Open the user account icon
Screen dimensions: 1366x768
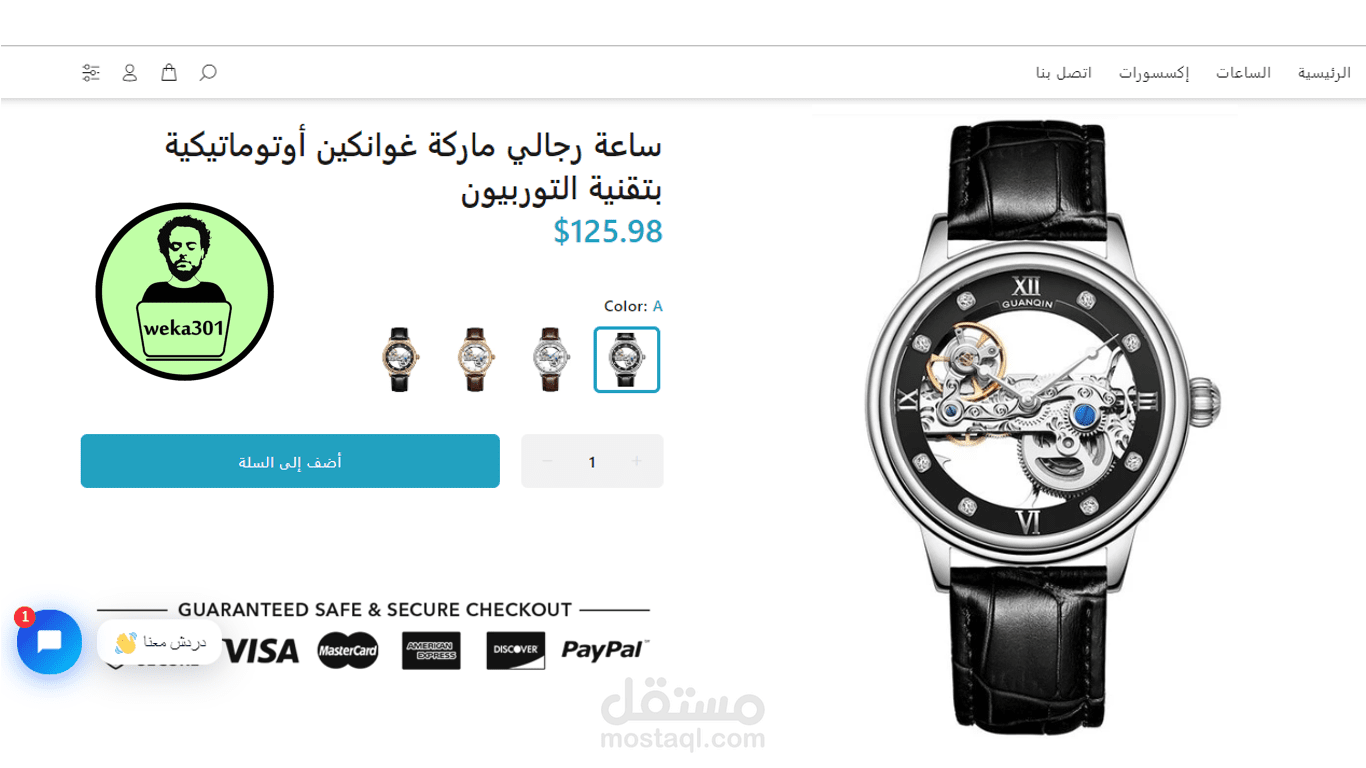130,73
